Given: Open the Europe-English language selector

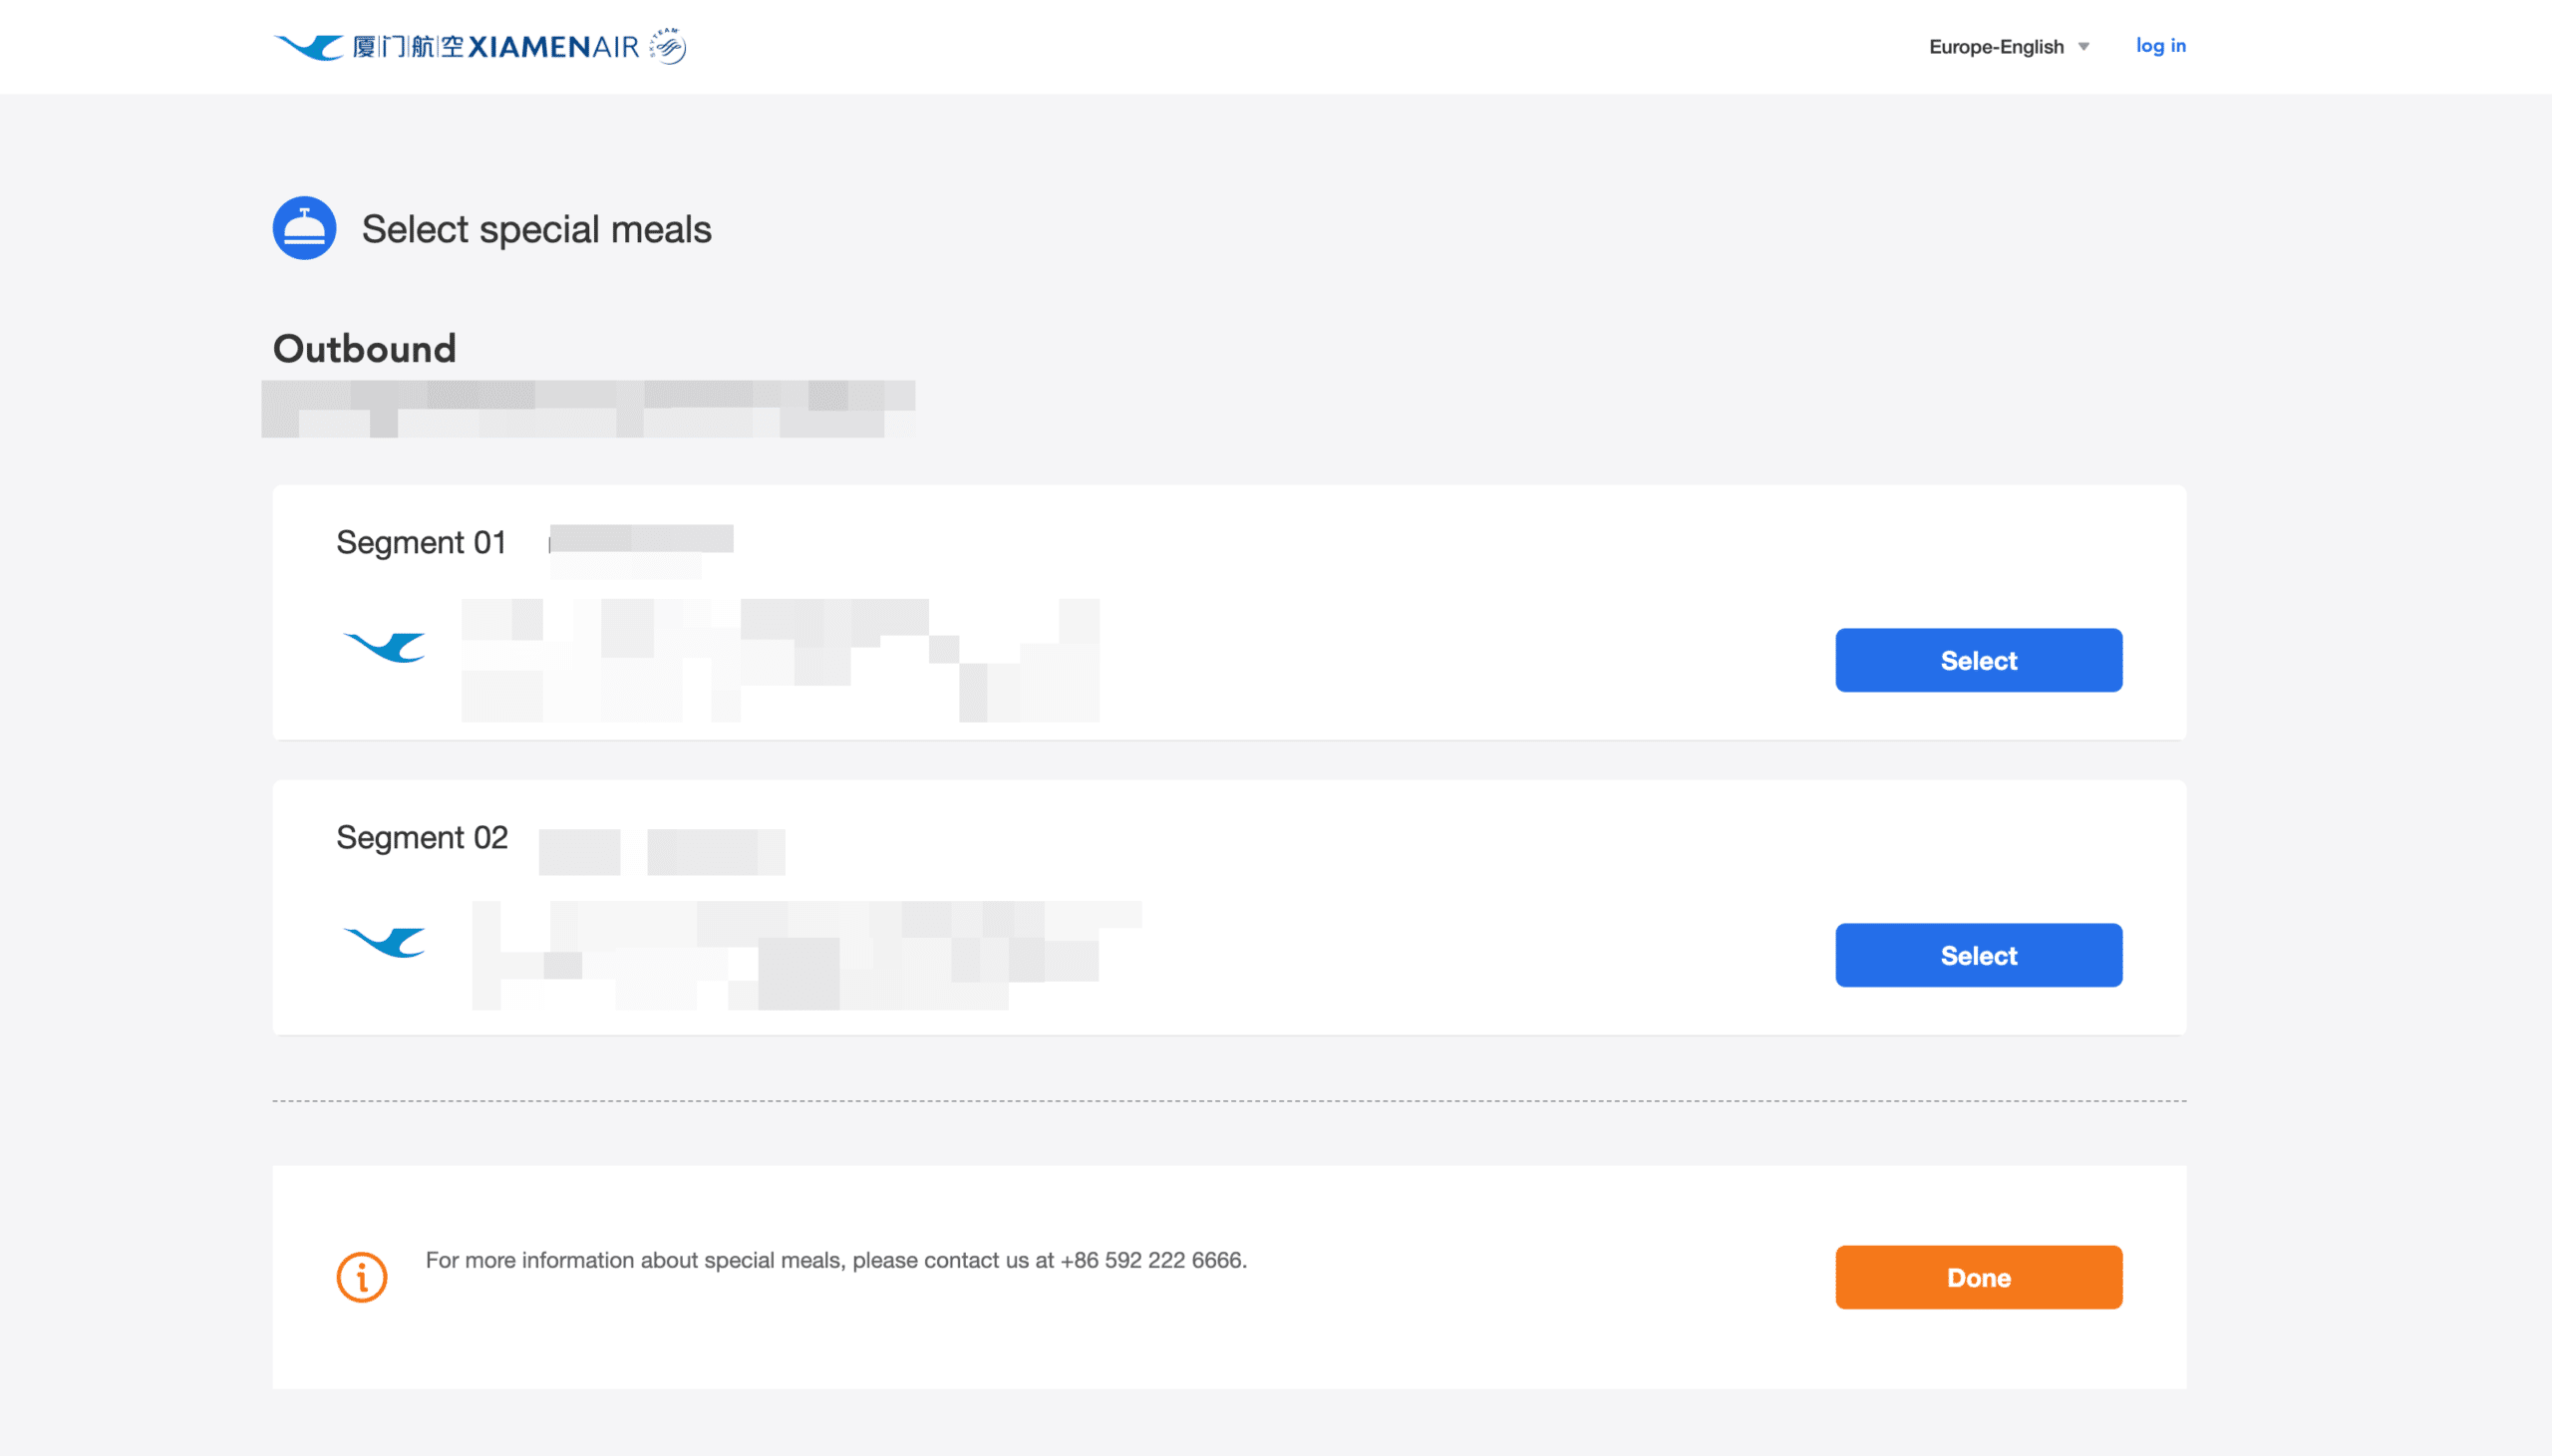Looking at the screenshot, I should point(2009,47).
